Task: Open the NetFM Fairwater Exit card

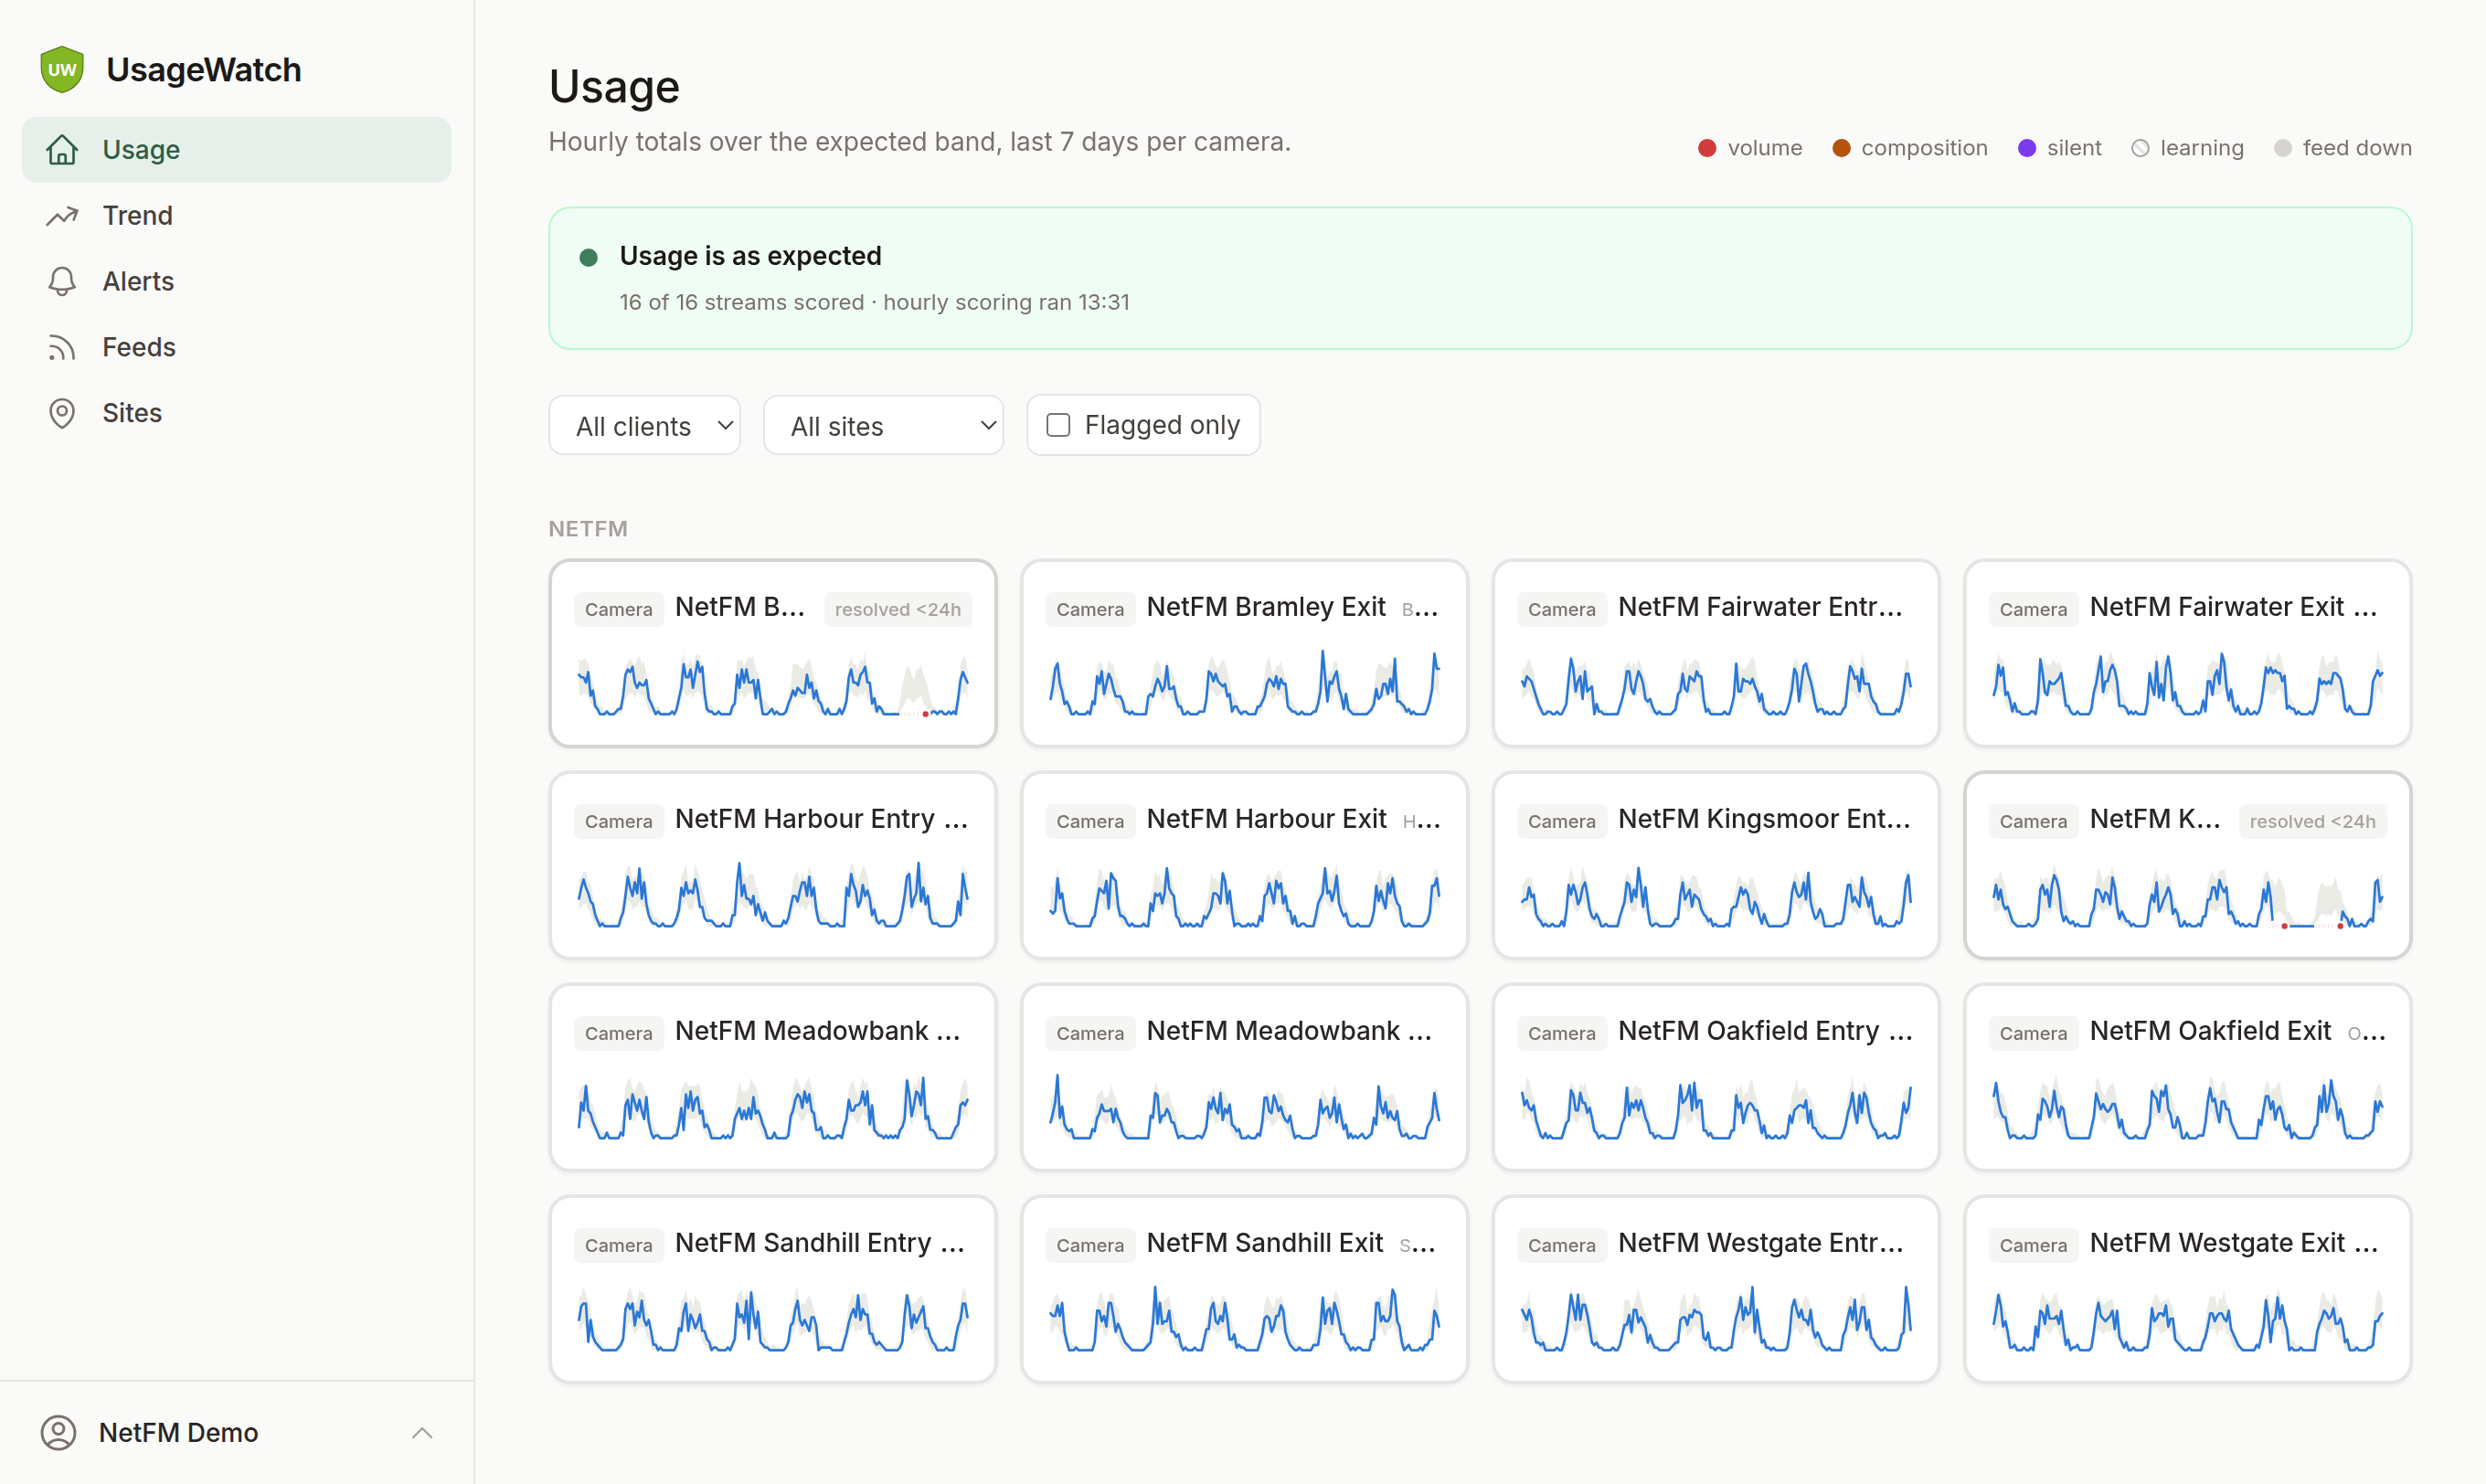Action: pyautogui.click(x=2188, y=654)
